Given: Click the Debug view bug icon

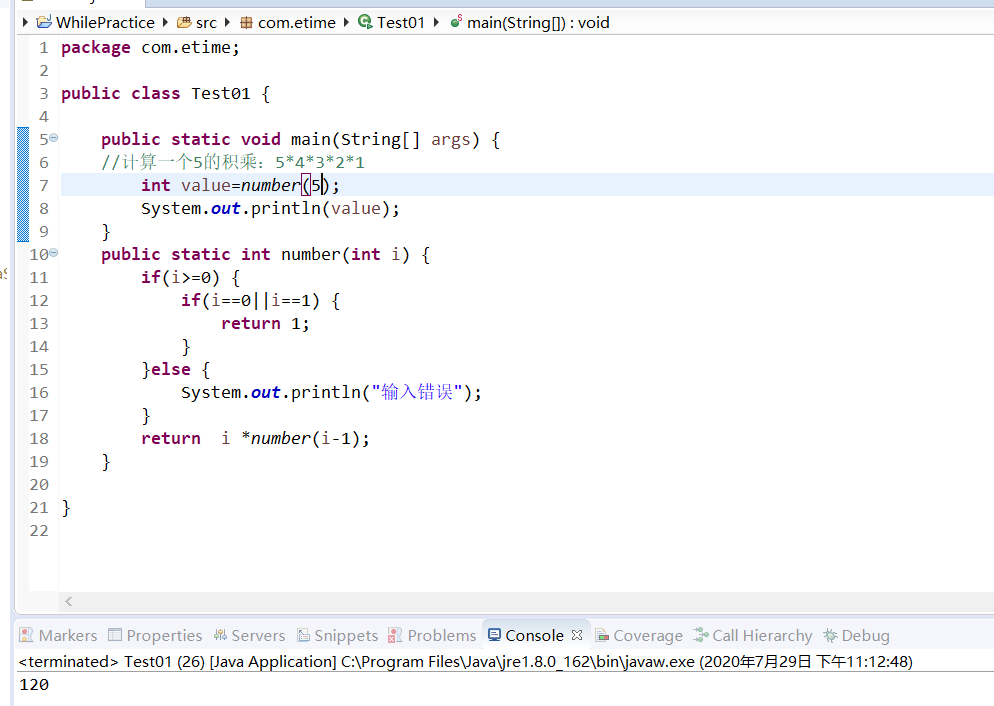Looking at the screenshot, I should pos(830,635).
